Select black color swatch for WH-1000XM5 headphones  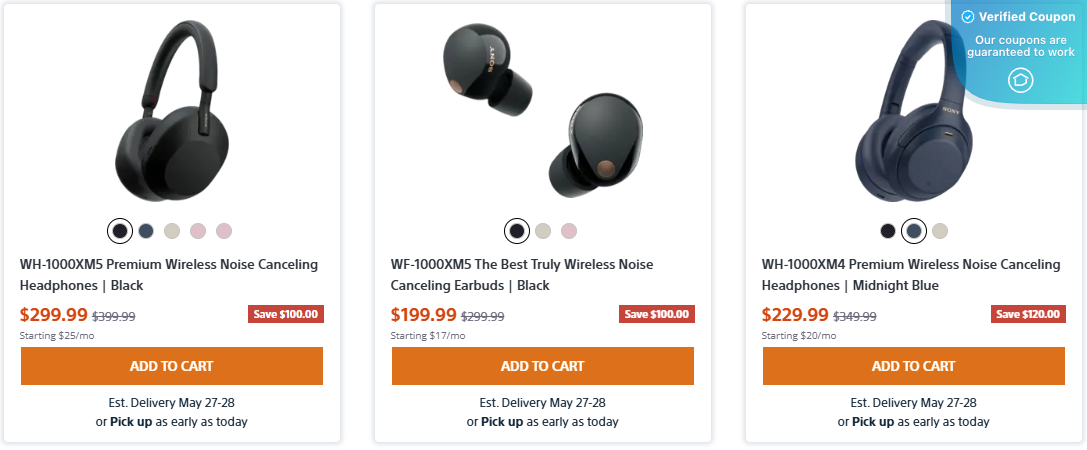point(120,231)
